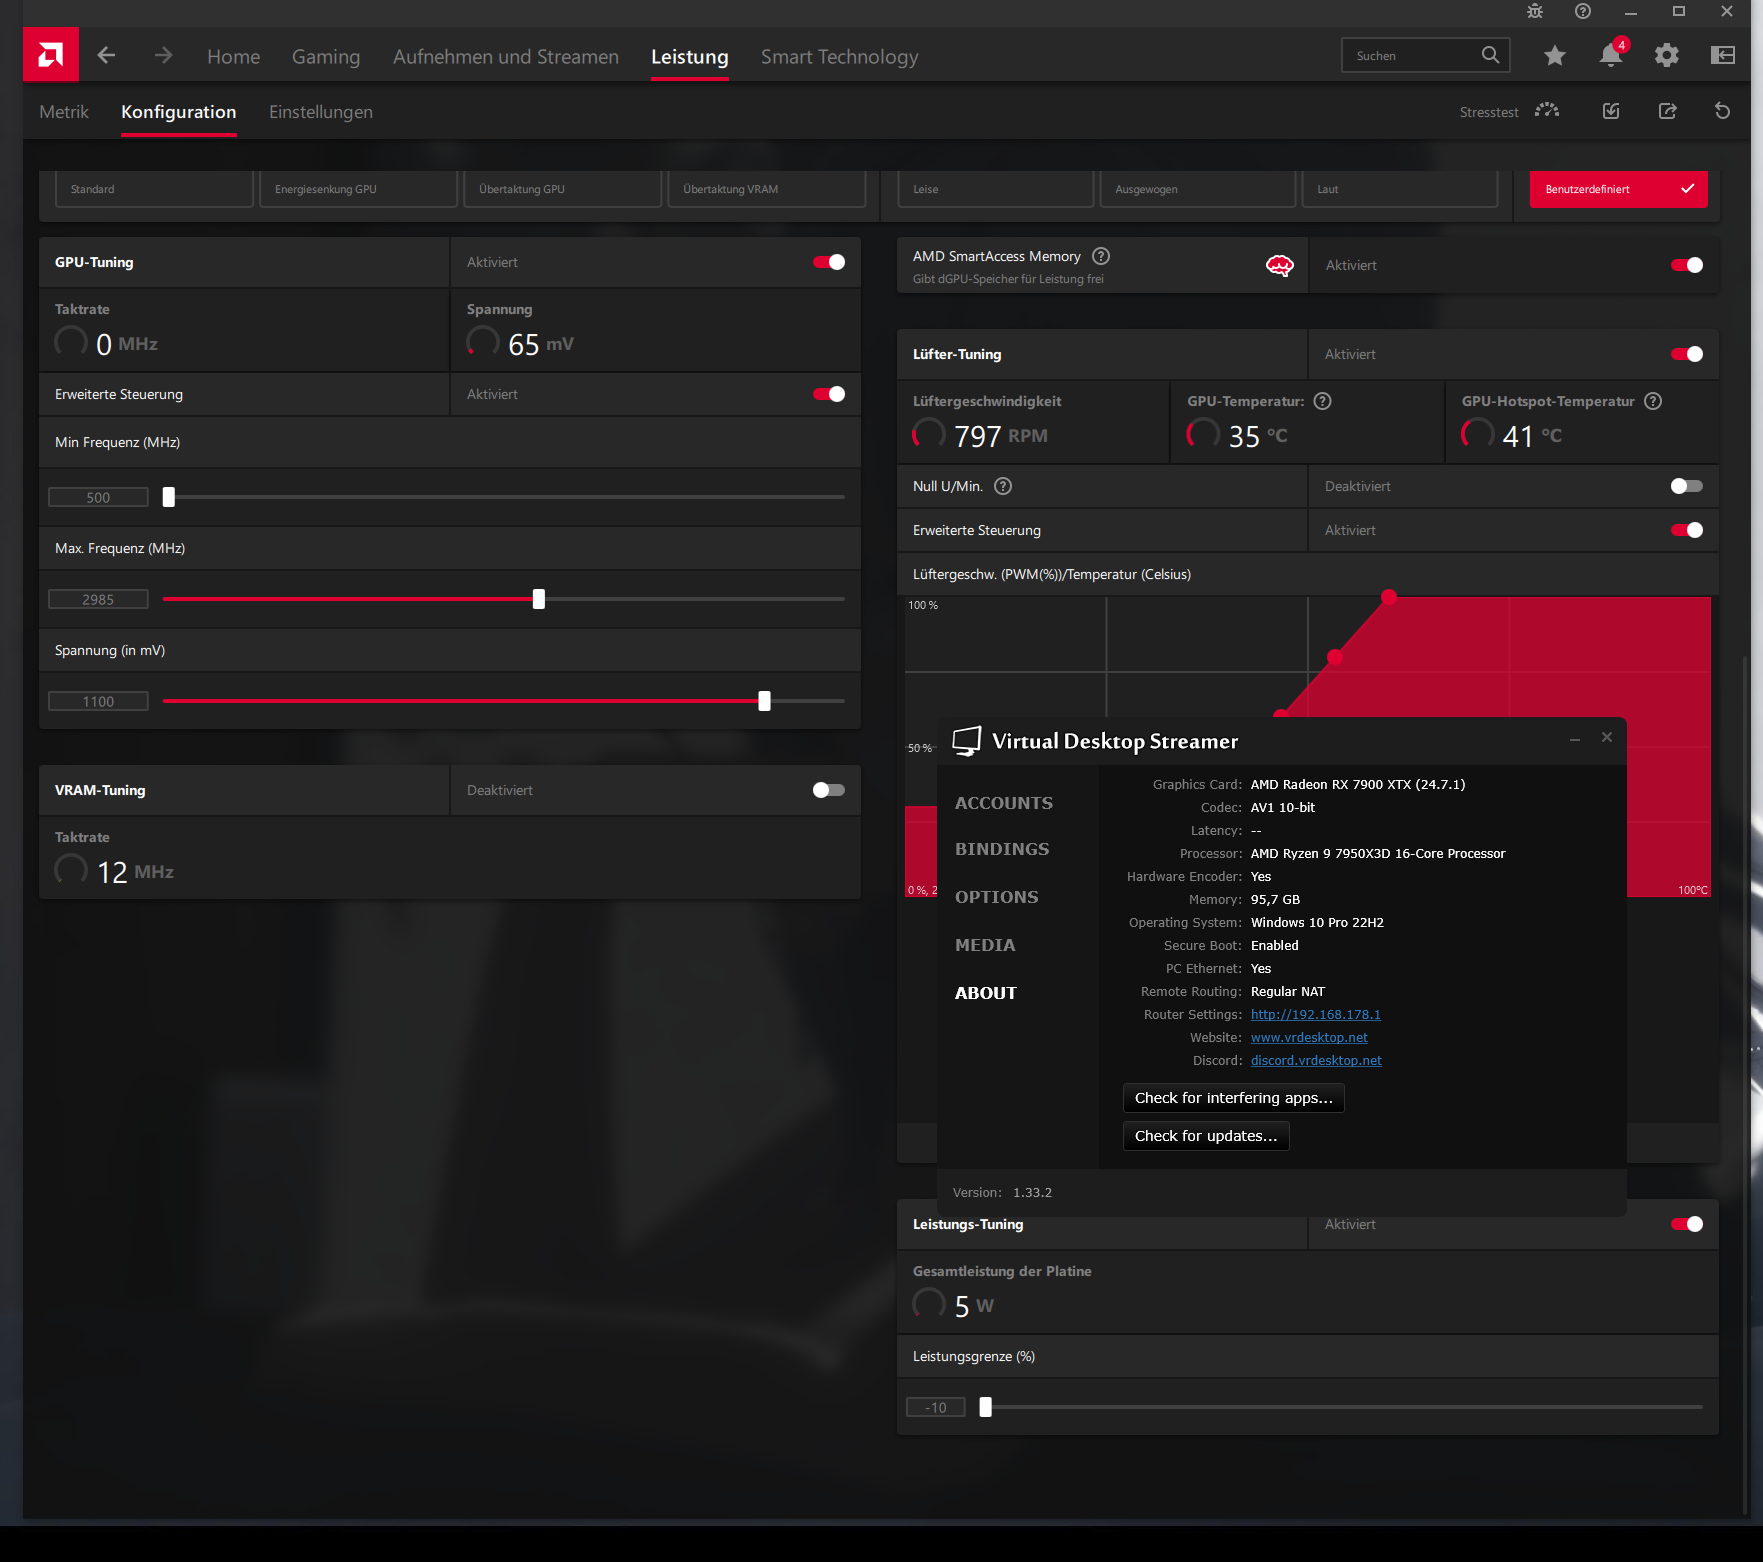The width and height of the screenshot is (1763, 1562).
Task: Click the search magnifier icon
Action: [1490, 55]
